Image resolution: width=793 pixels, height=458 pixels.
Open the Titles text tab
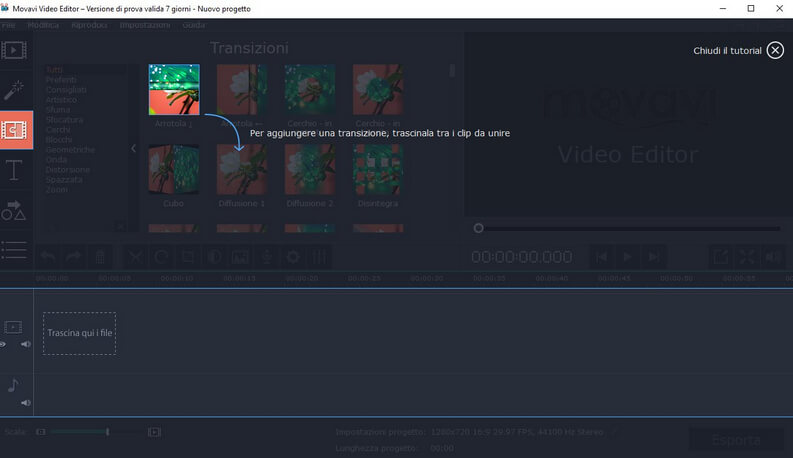(x=14, y=170)
